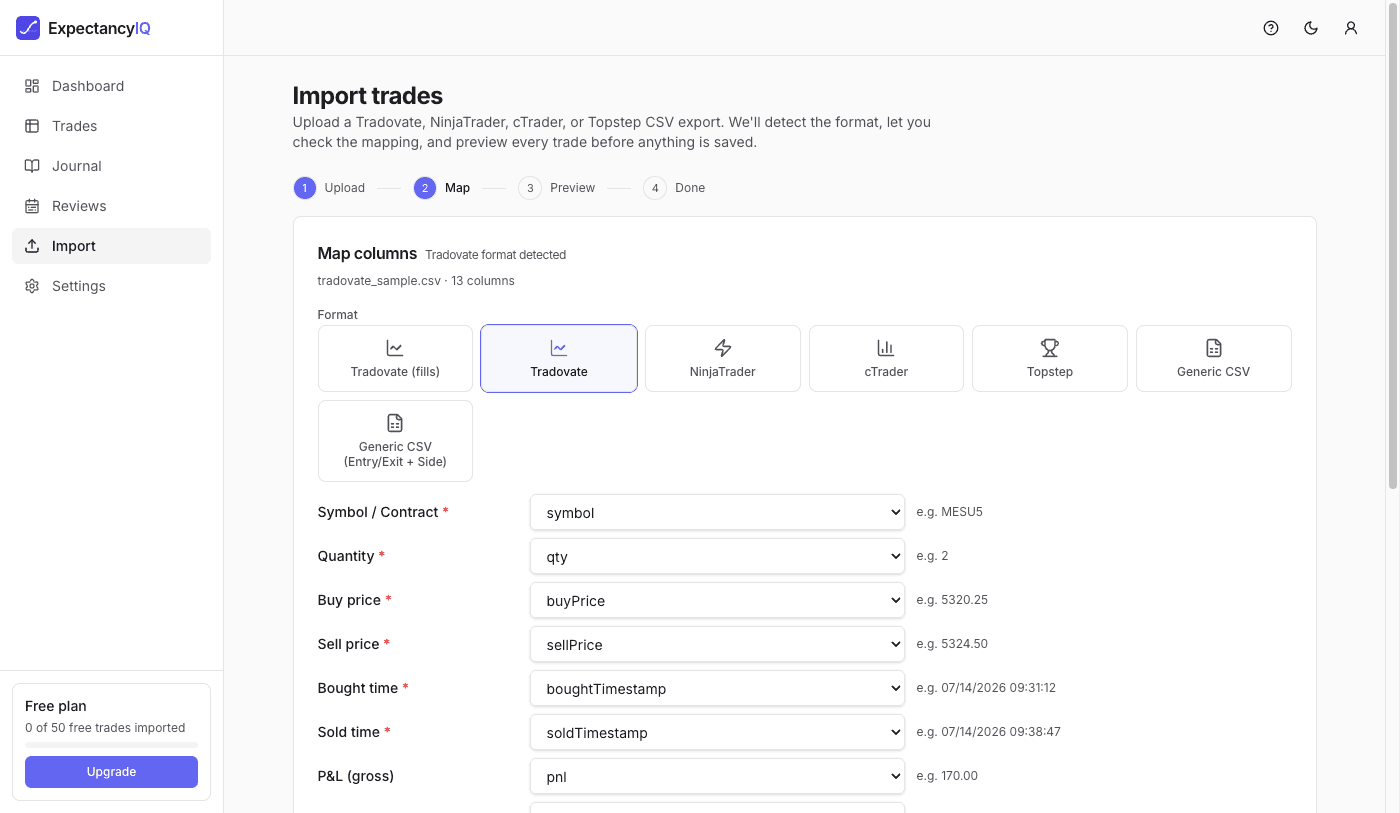Click the Topstep trophy icon

(x=1050, y=348)
